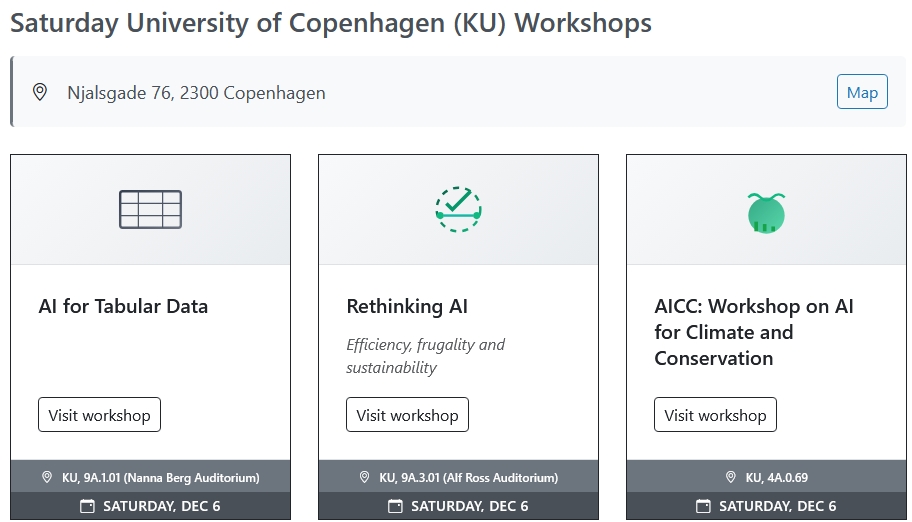Click location pin beside KU, 4A.0.69
The height and width of the screenshot is (522, 912).
pyautogui.click(x=732, y=477)
